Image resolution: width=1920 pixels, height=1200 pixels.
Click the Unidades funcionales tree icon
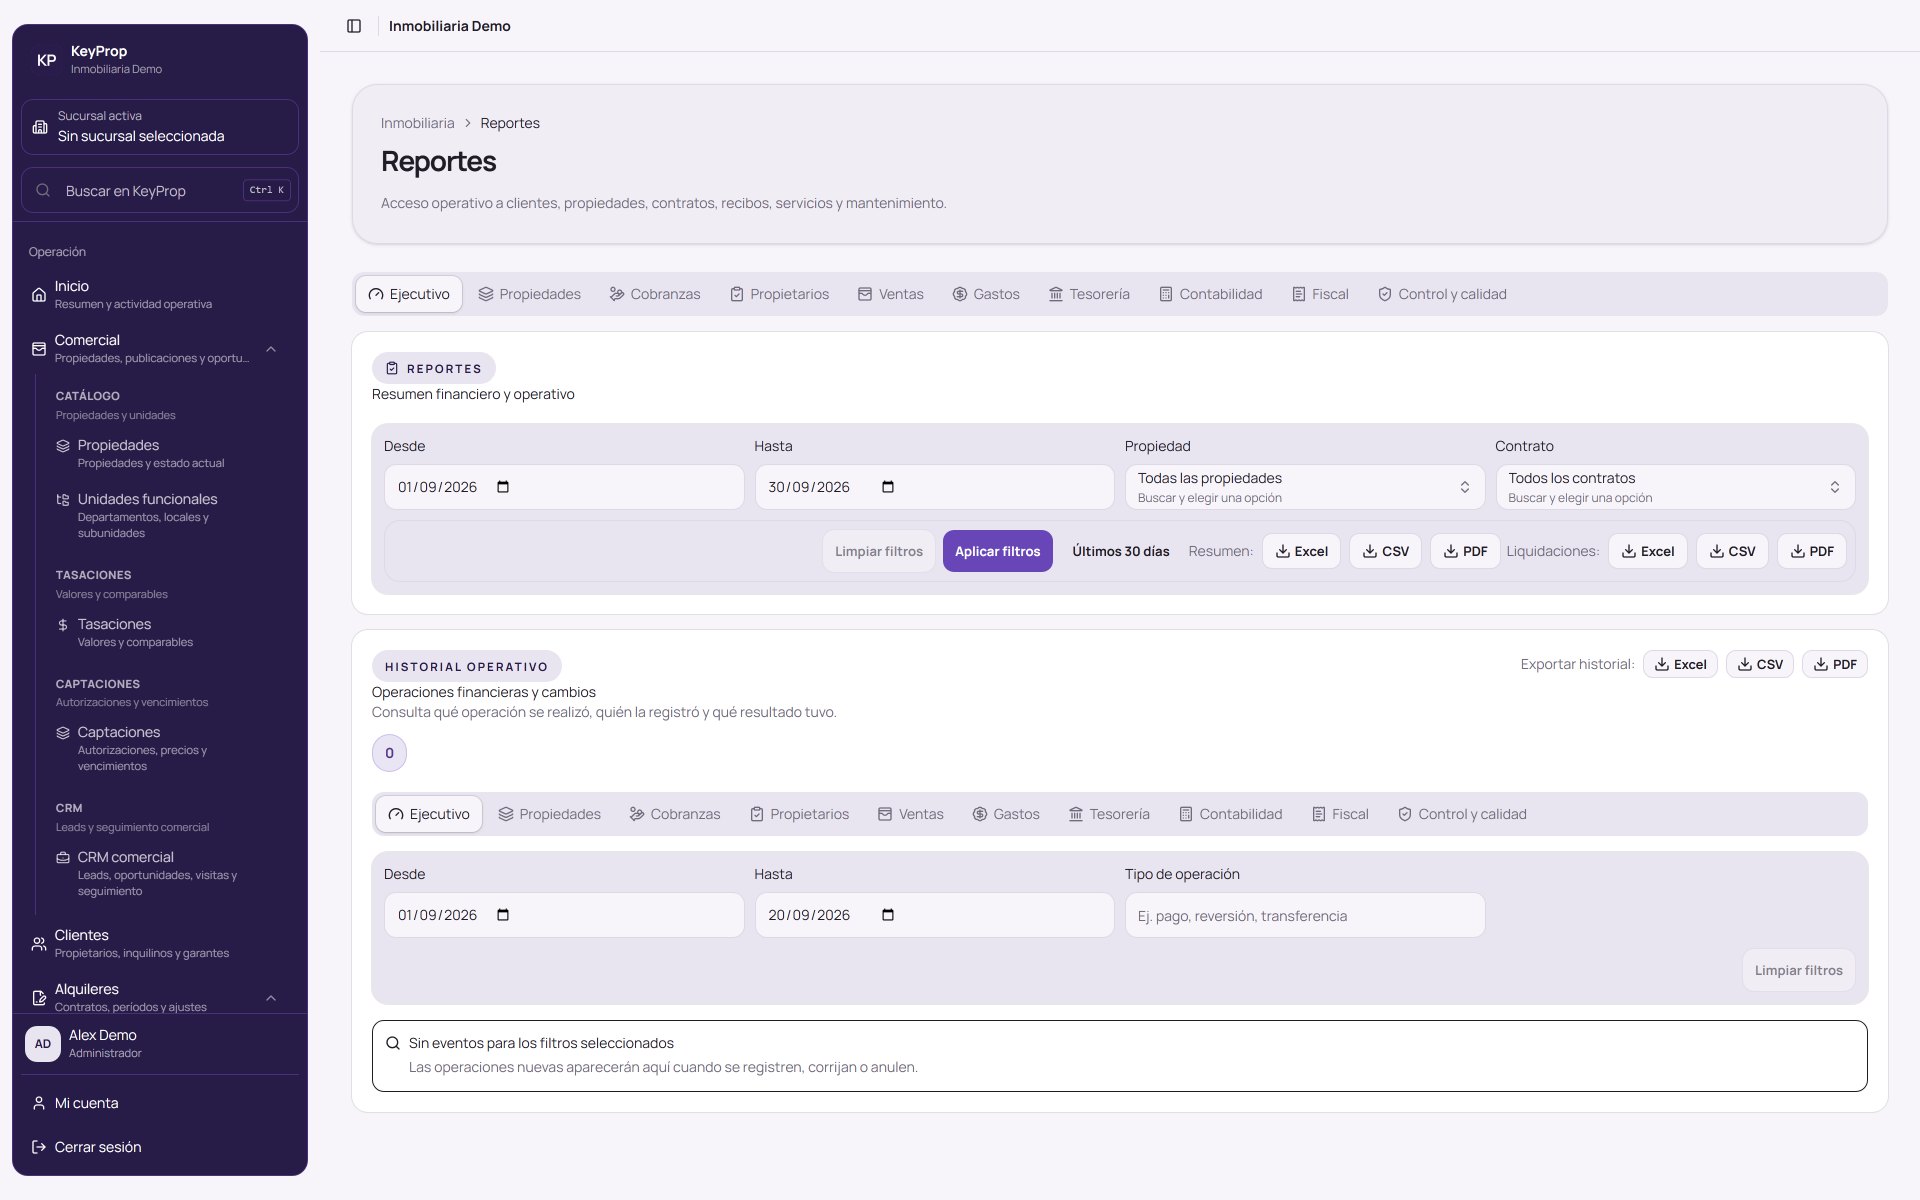pos(63,499)
